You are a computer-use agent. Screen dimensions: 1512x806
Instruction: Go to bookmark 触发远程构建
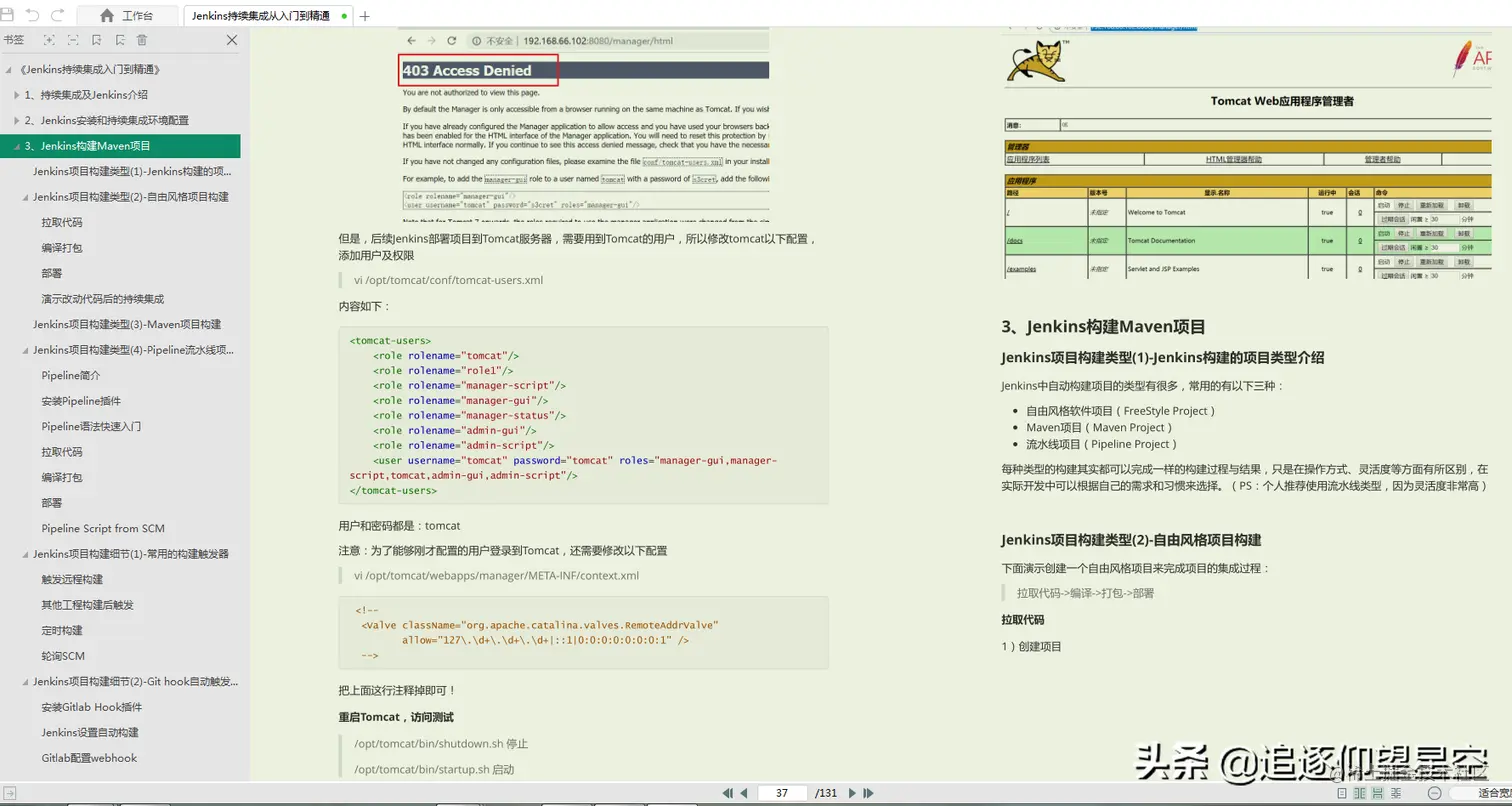tap(72, 579)
